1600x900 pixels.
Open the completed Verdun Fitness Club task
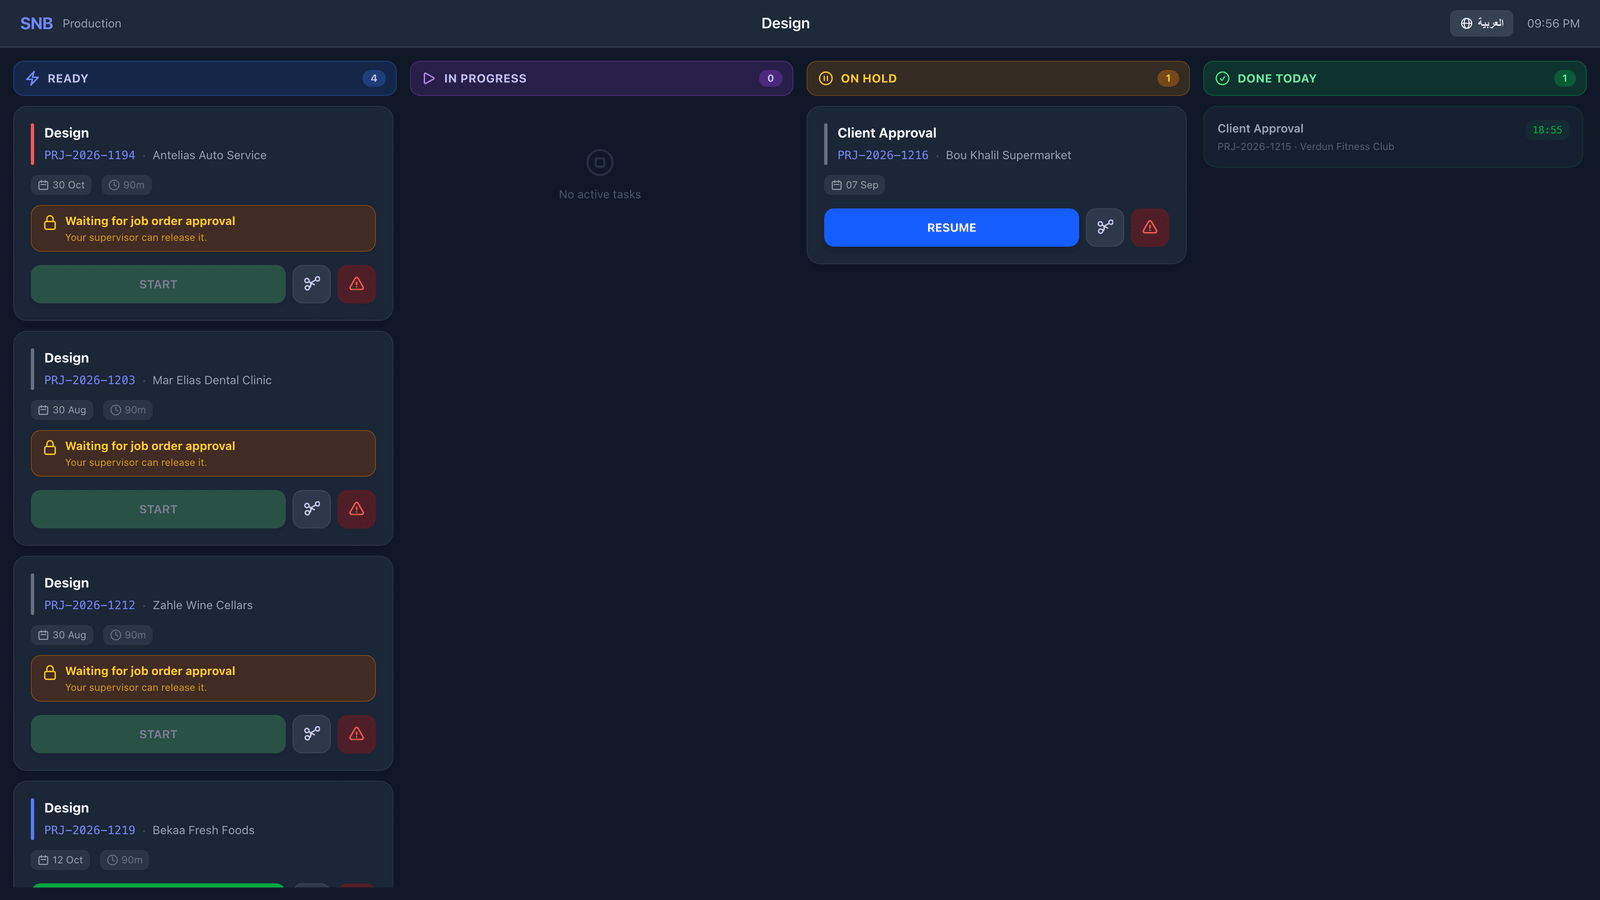click(1393, 137)
